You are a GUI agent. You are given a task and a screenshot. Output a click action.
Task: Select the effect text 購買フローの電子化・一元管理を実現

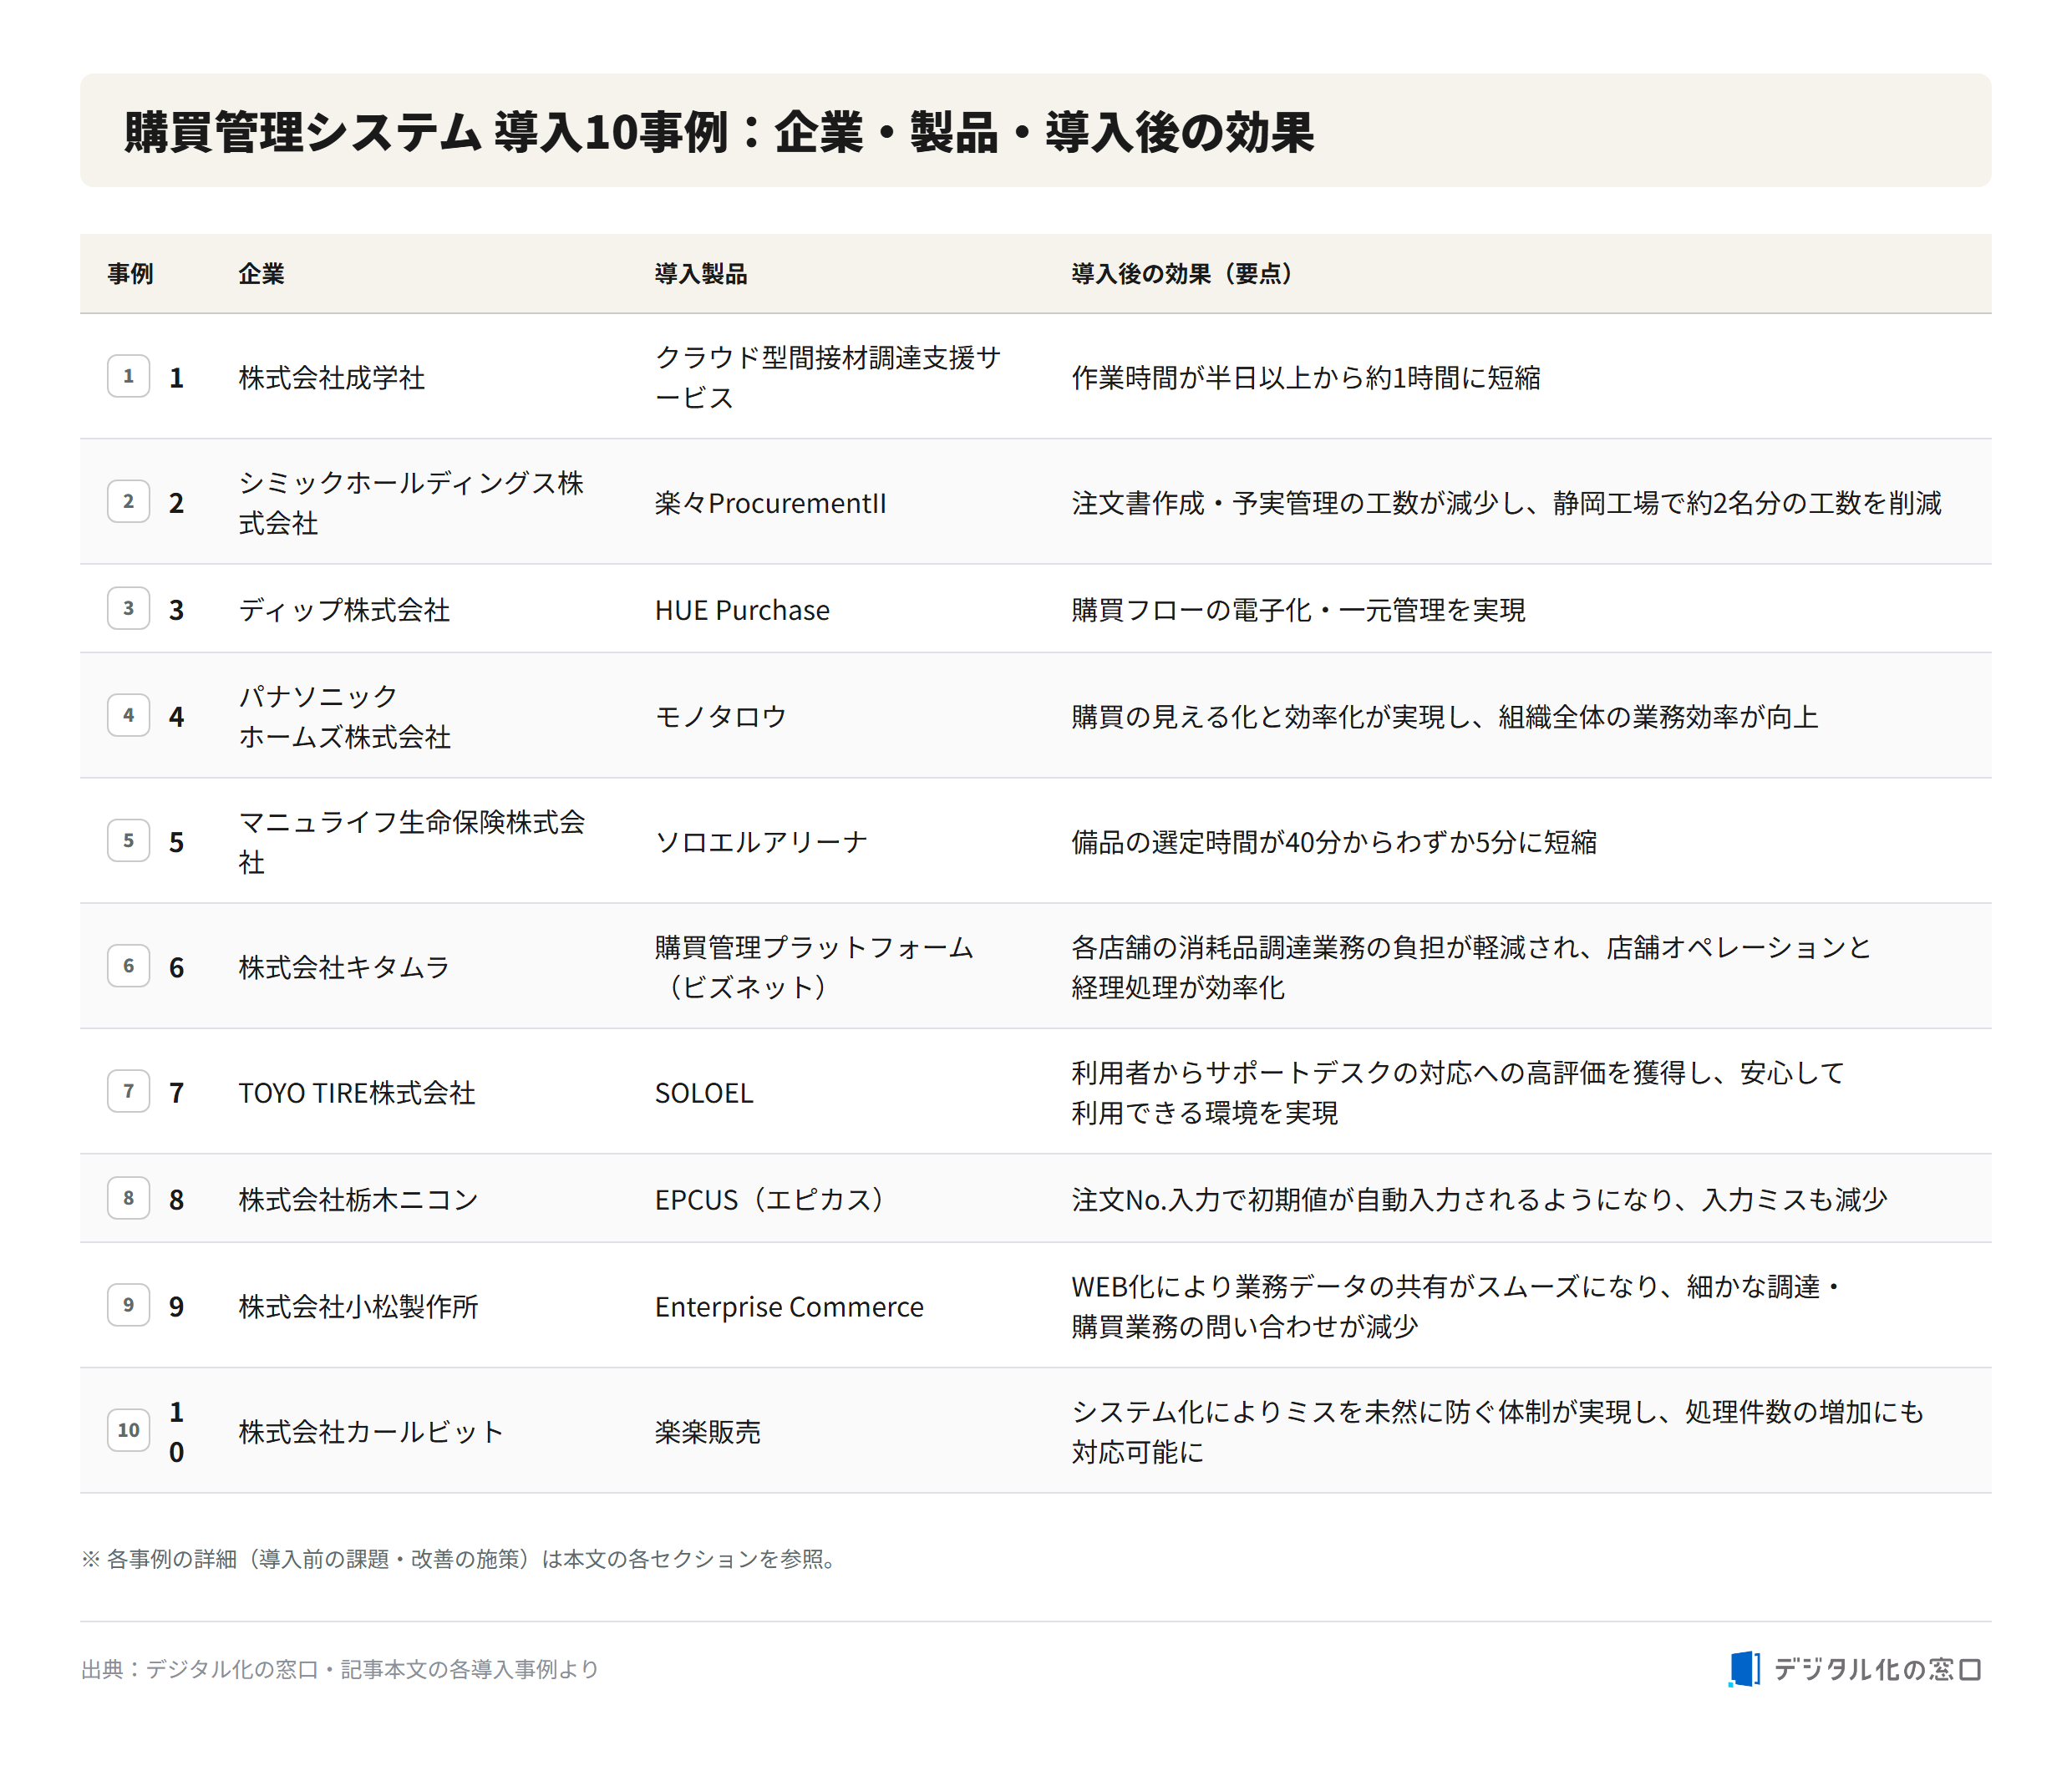[1298, 610]
